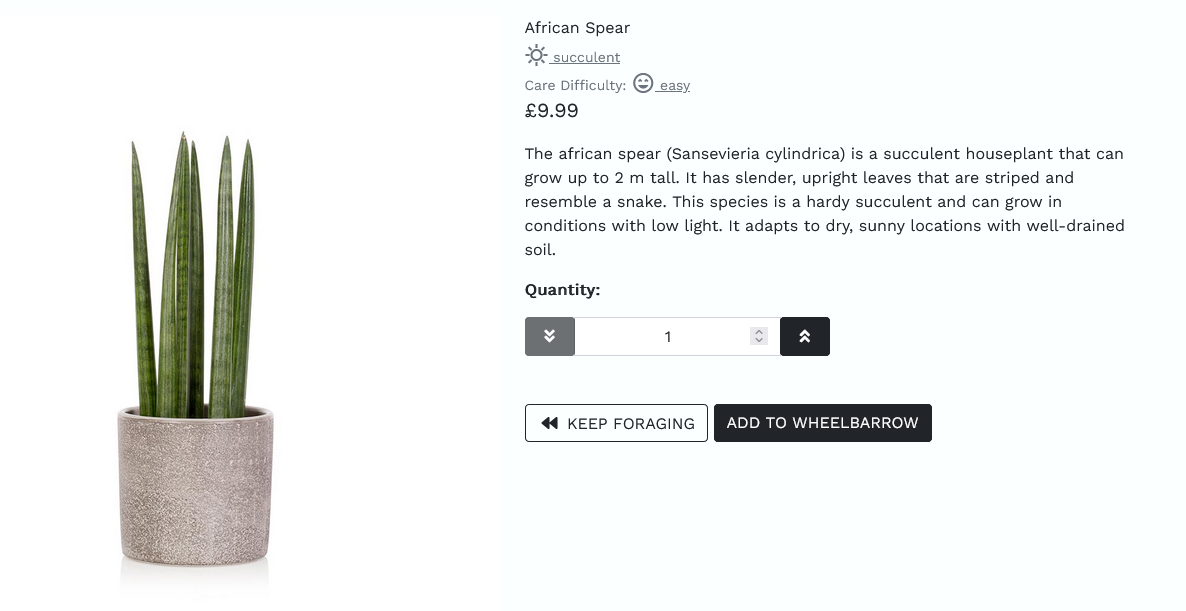Click the Care Difficulty label text
The width and height of the screenshot is (1186, 611).
[x=575, y=86]
